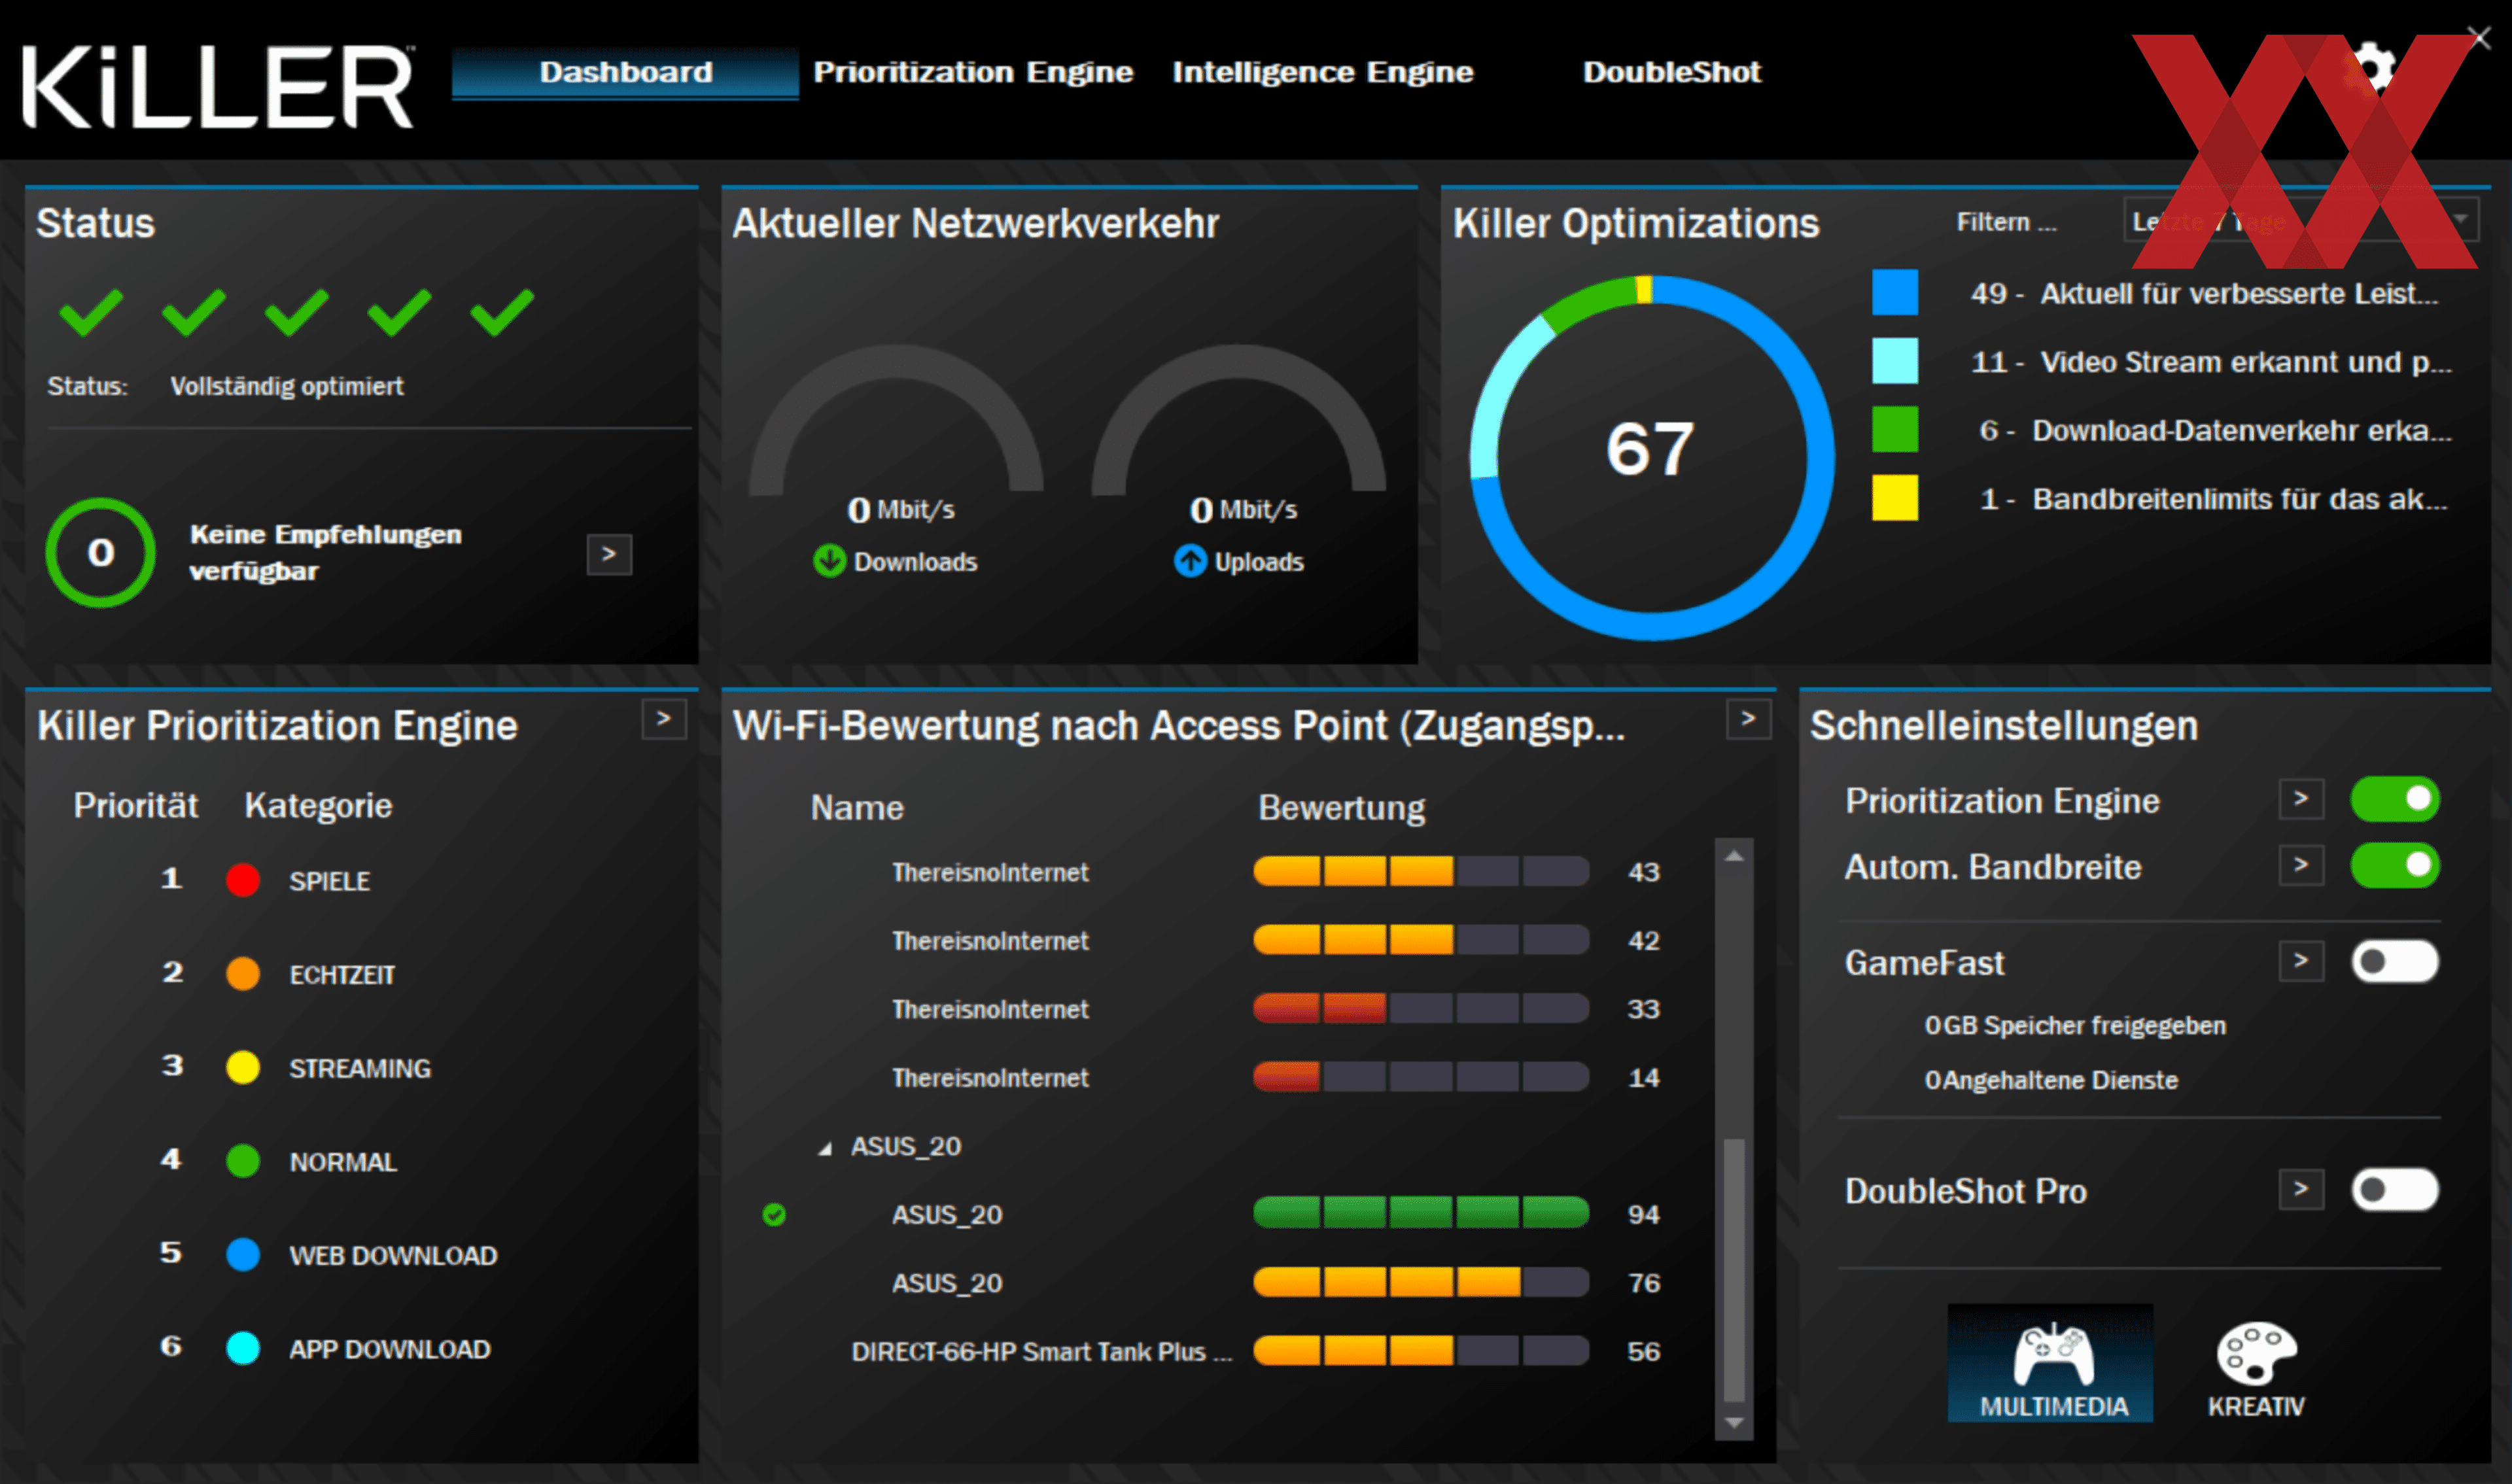This screenshot has height=1484, width=2512.
Task: Expand the Killer Prioritization Engine panel
Action: pyautogui.click(x=663, y=719)
